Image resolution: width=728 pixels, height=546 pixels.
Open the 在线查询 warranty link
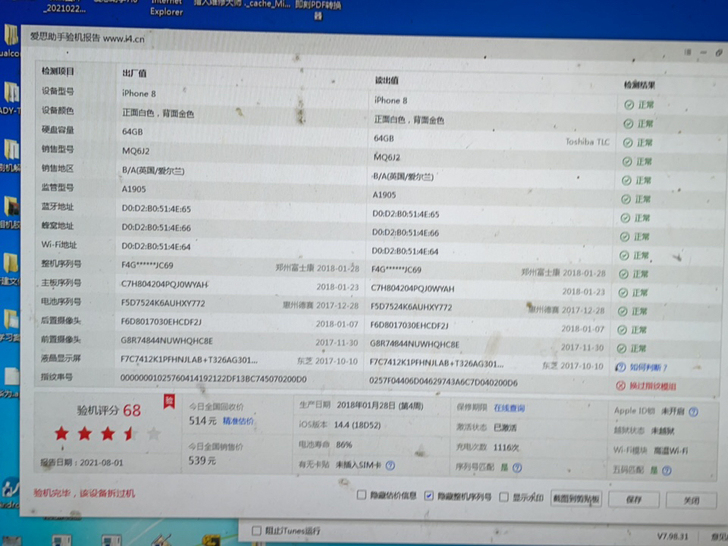click(x=509, y=408)
